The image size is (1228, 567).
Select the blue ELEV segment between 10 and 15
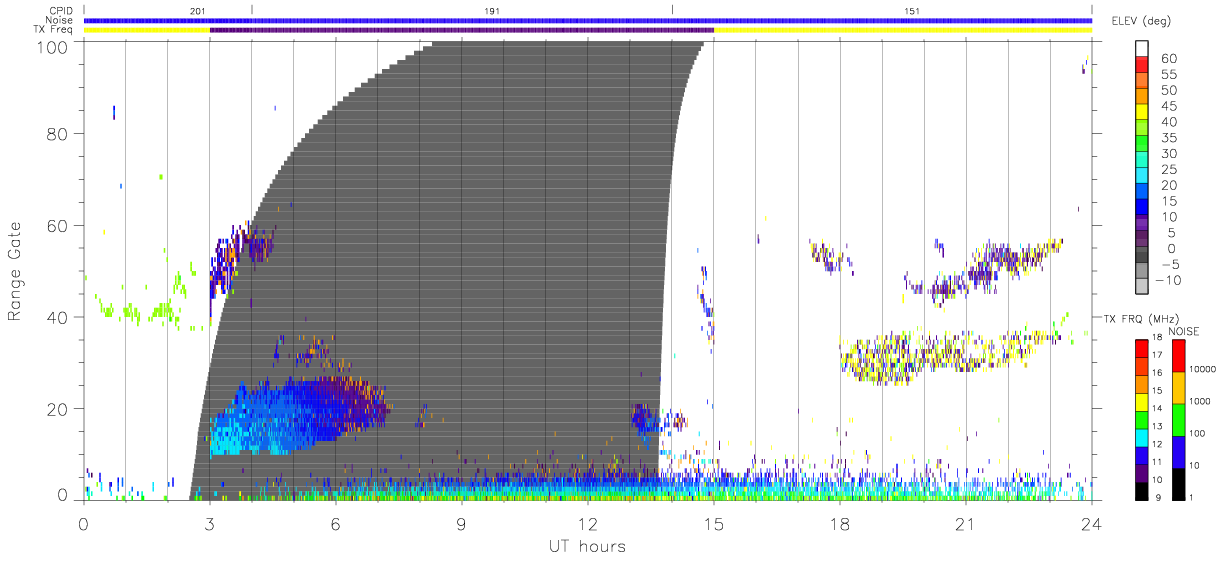click(1142, 208)
